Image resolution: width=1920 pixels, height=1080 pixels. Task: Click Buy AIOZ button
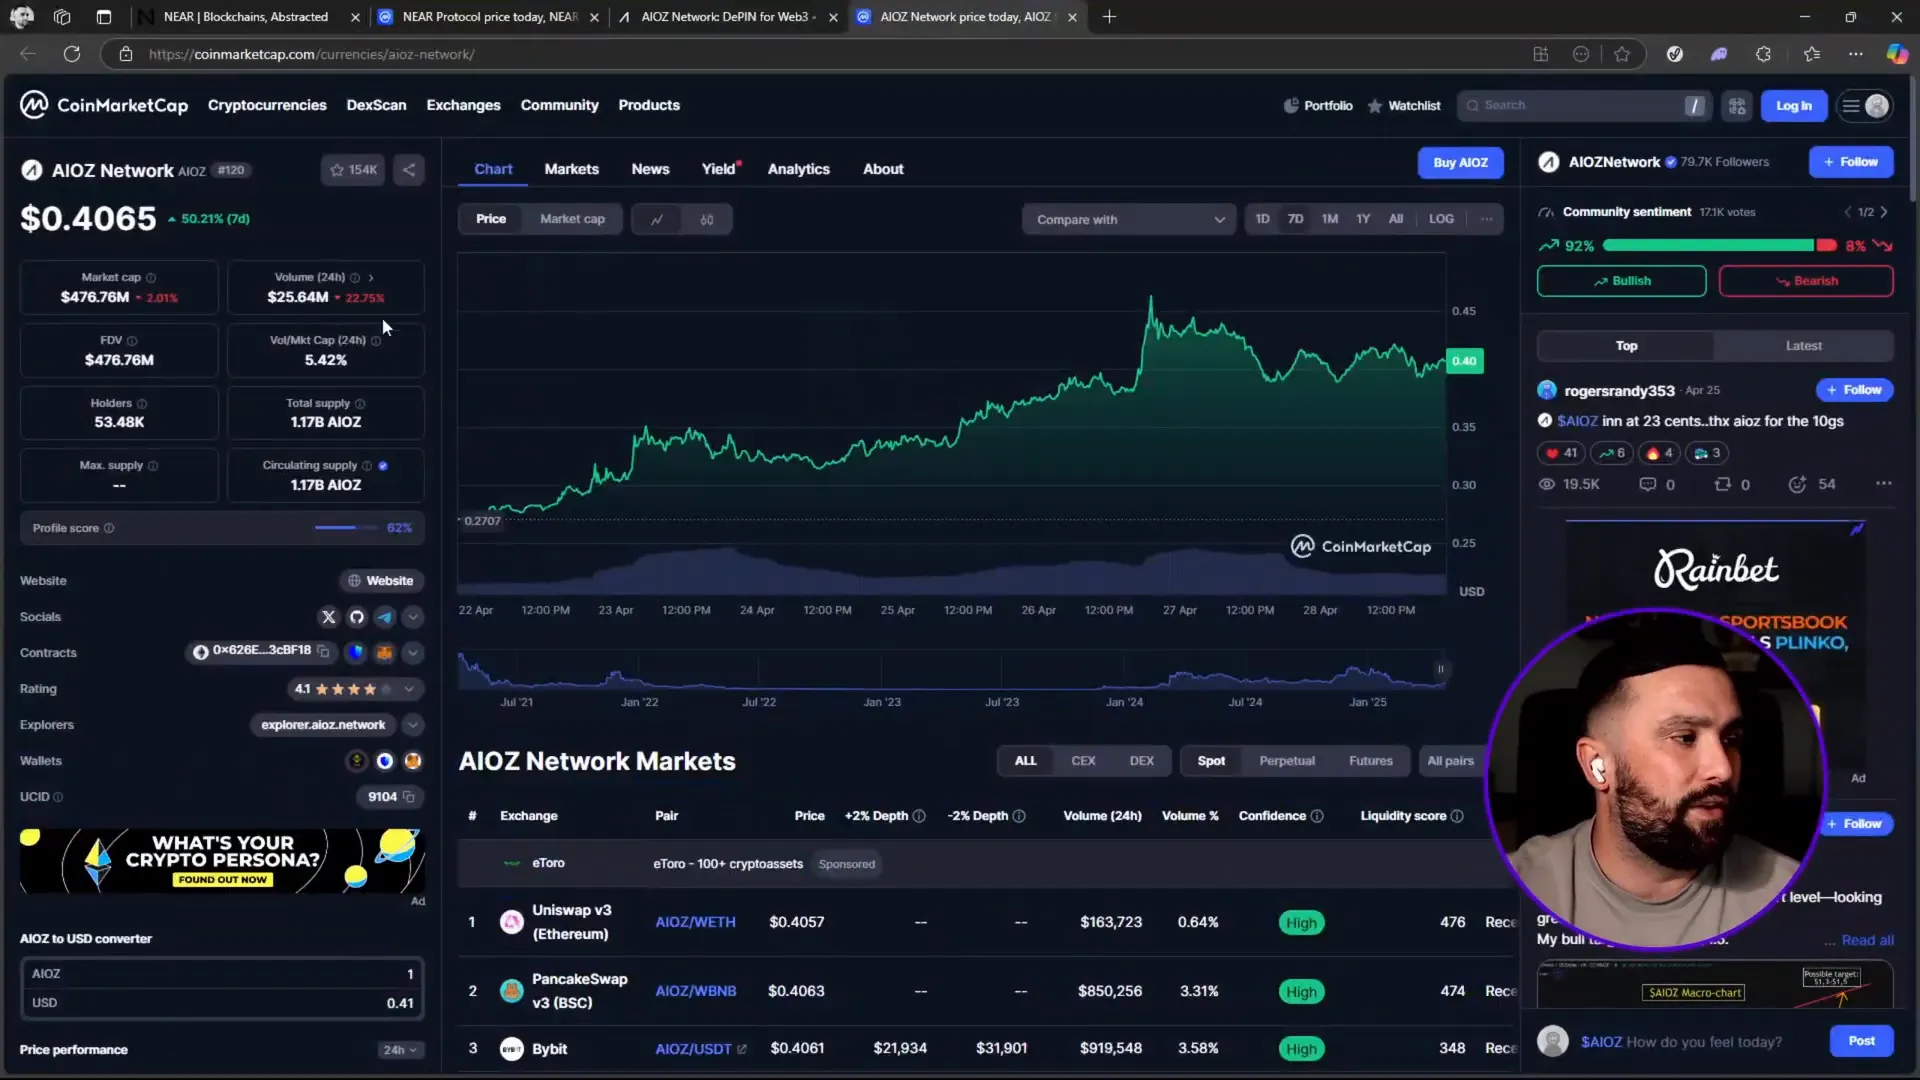(x=1460, y=163)
